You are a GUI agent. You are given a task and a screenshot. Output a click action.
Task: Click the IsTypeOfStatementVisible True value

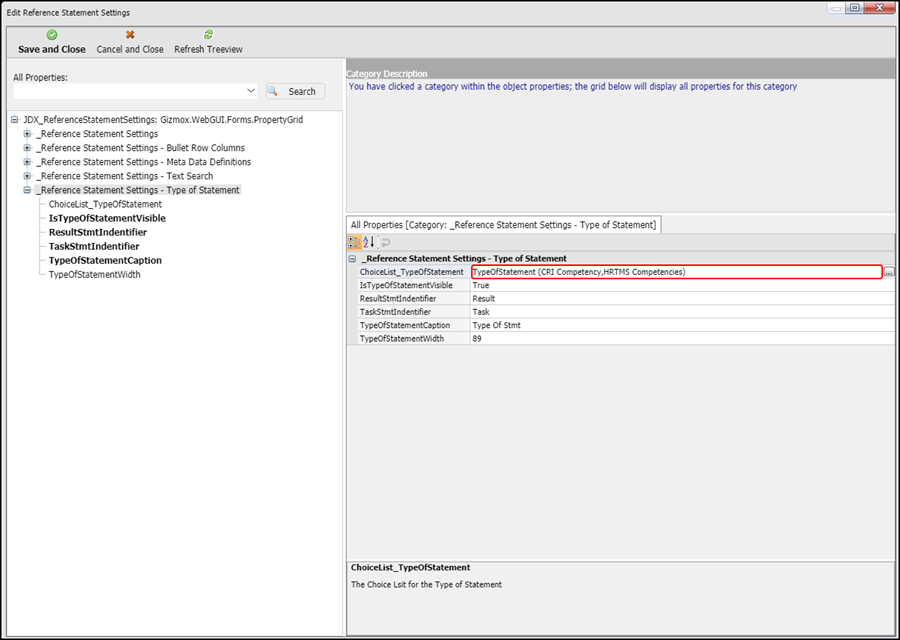click(x=680, y=285)
